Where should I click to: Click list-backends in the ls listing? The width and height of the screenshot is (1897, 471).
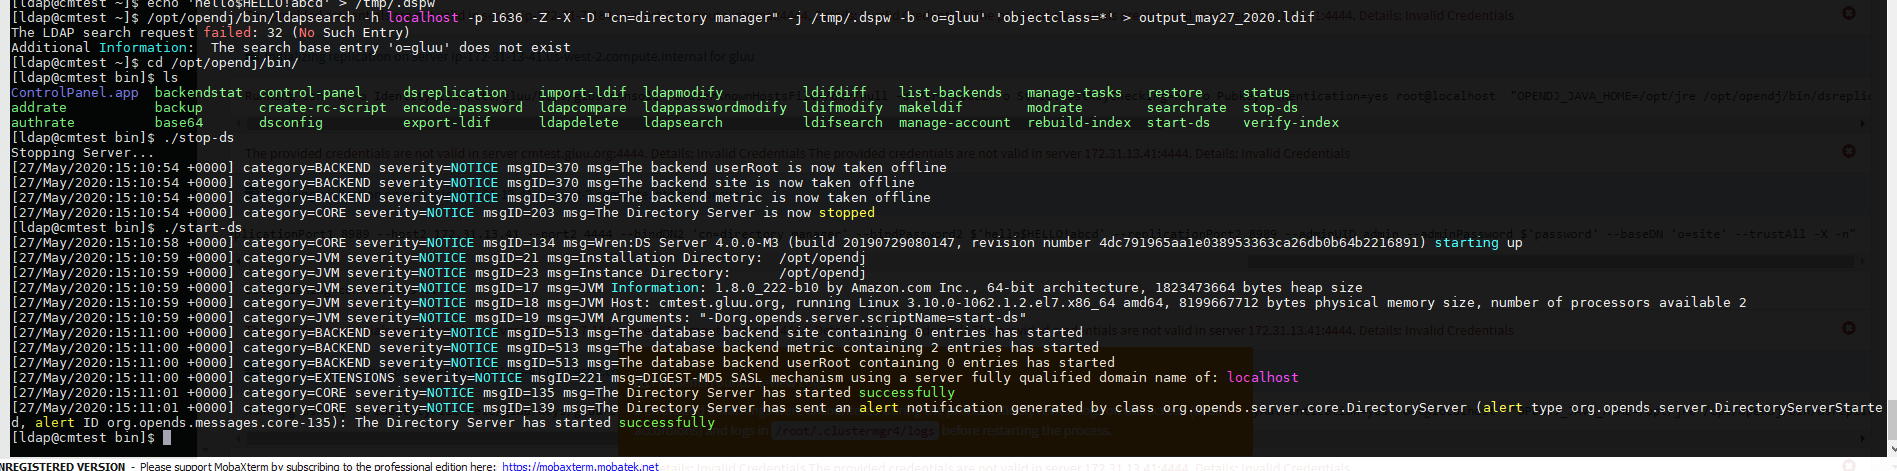pos(951,92)
